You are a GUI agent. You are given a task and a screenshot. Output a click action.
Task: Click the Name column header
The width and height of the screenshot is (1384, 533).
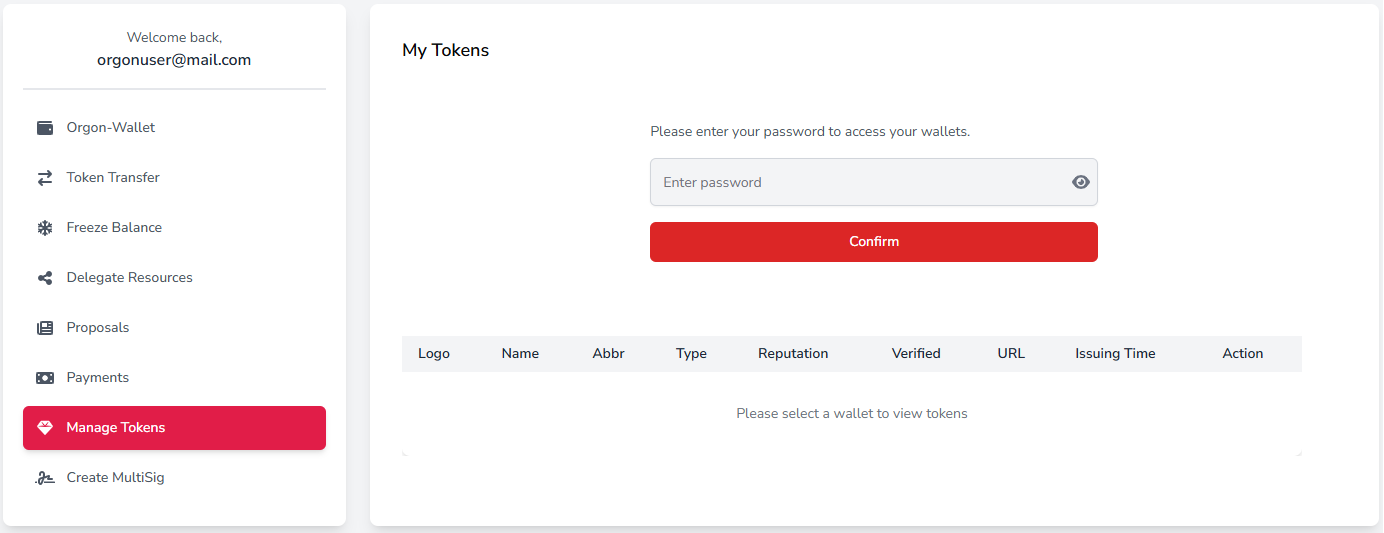(x=520, y=354)
